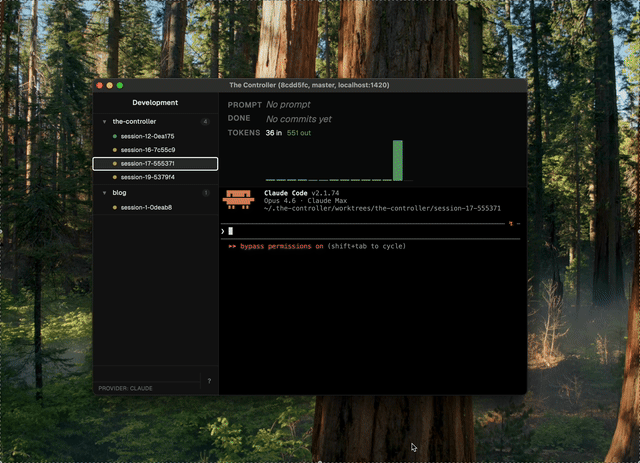Screen dimensions: 640x463
Task: Click the TOKENS label
Action: coord(244,133)
